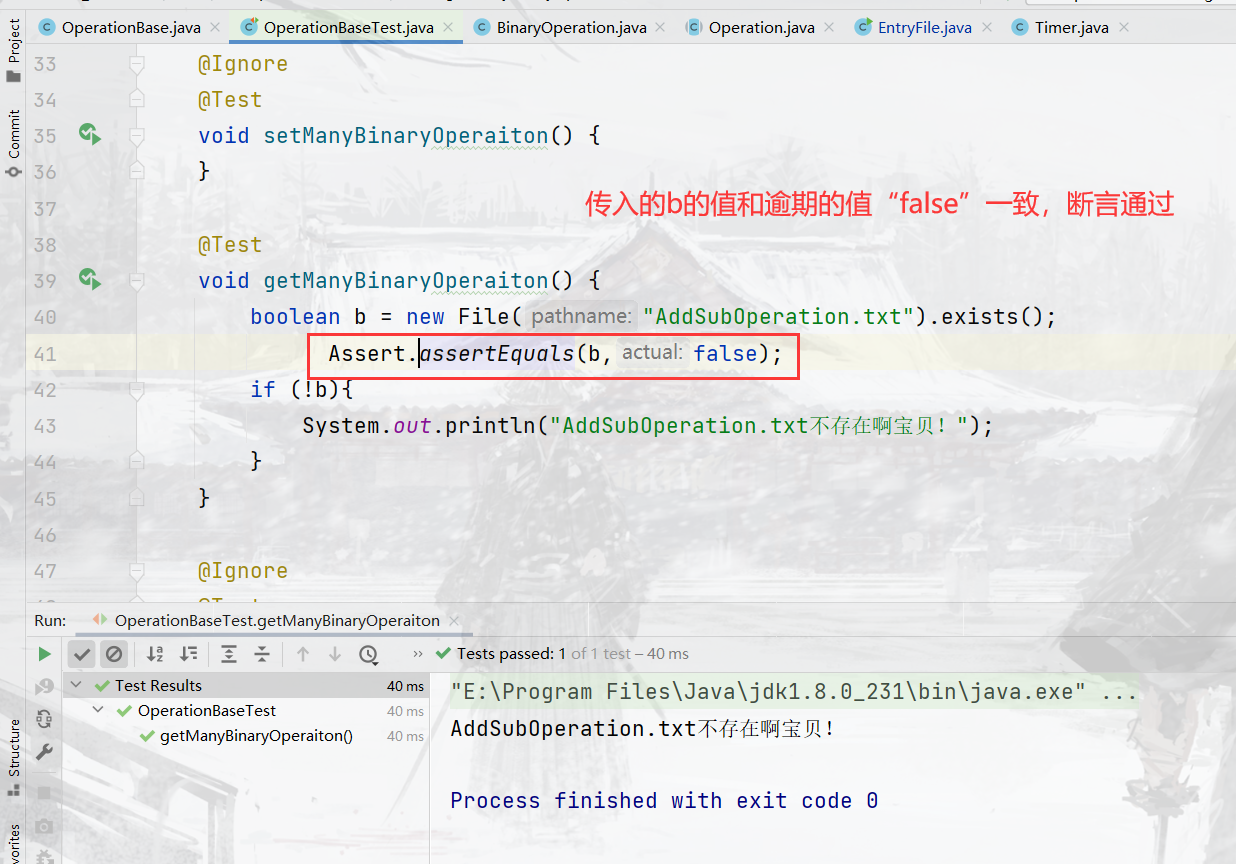Collapse all test result nodes
The width and height of the screenshot is (1236, 864).
pyautogui.click(x=262, y=654)
